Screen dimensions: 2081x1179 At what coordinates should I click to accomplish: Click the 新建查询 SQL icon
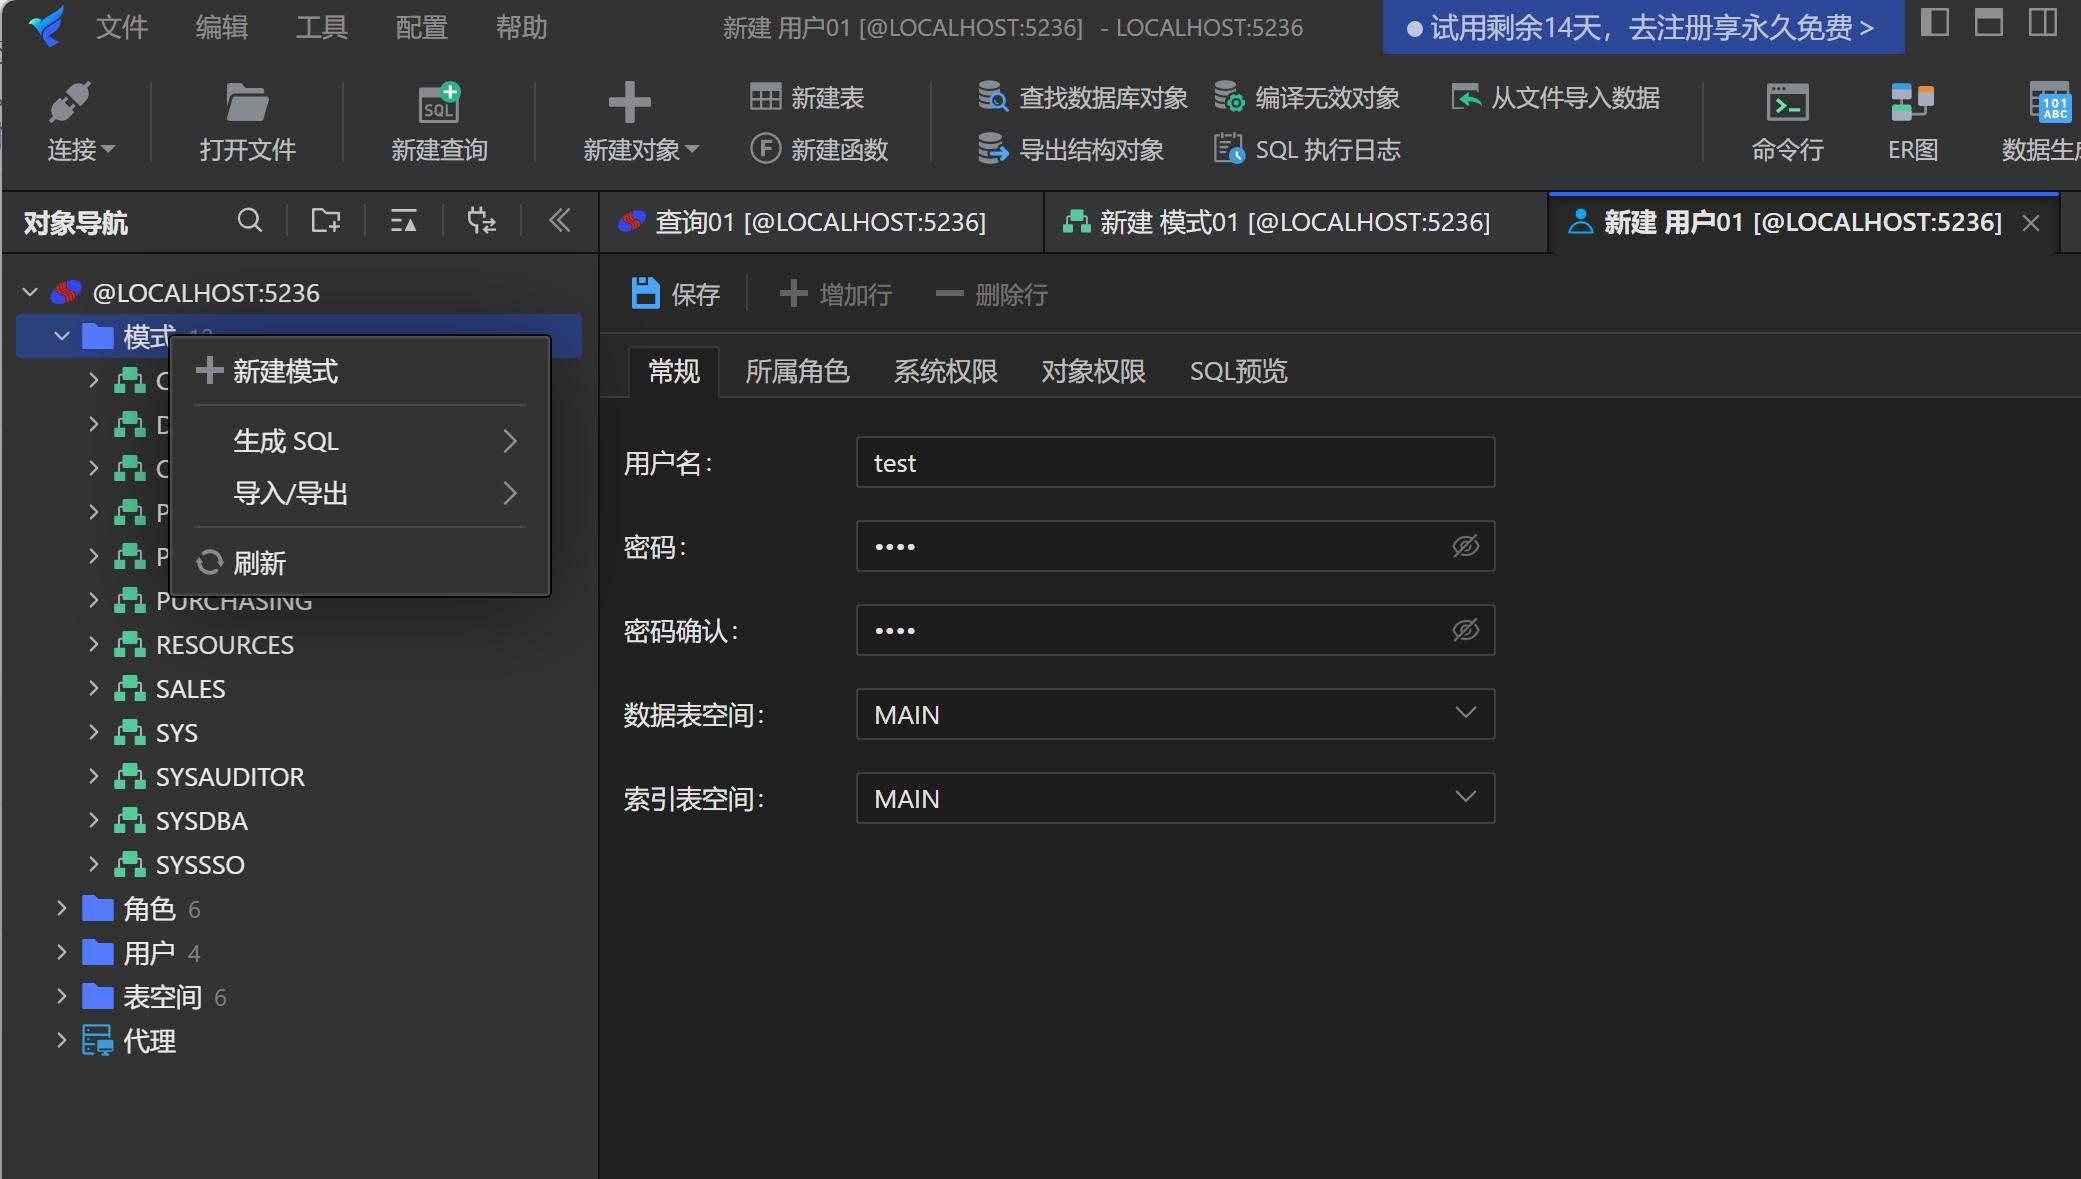(x=439, y=102)
